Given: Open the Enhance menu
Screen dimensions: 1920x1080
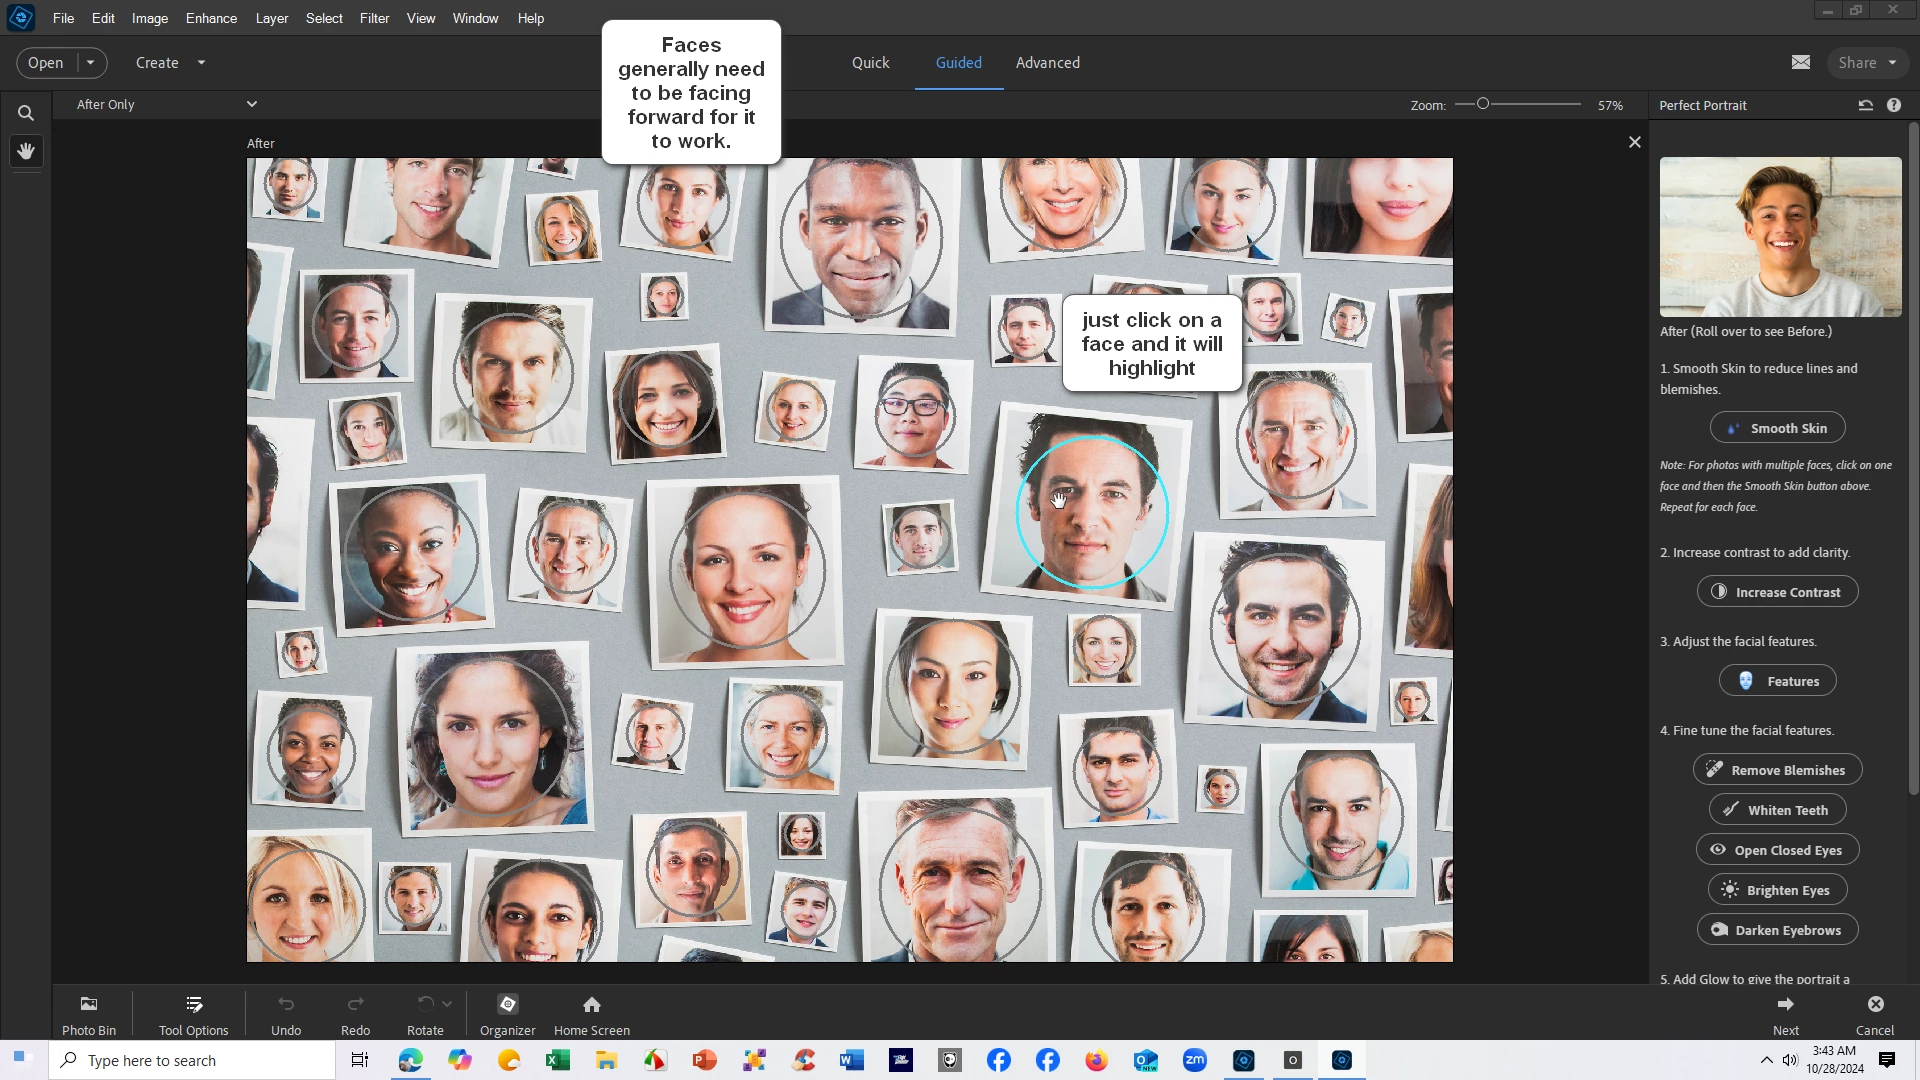Looking at the screenshot, I should 211,18.
